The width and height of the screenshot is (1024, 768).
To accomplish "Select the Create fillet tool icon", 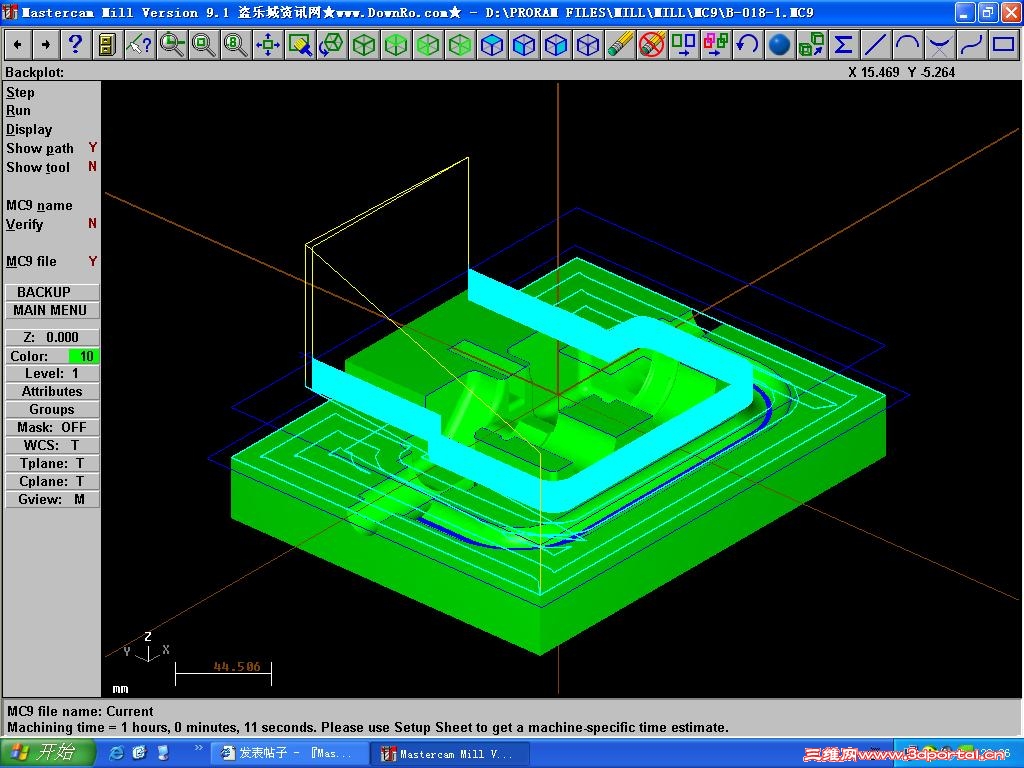I will pos(939,44).
